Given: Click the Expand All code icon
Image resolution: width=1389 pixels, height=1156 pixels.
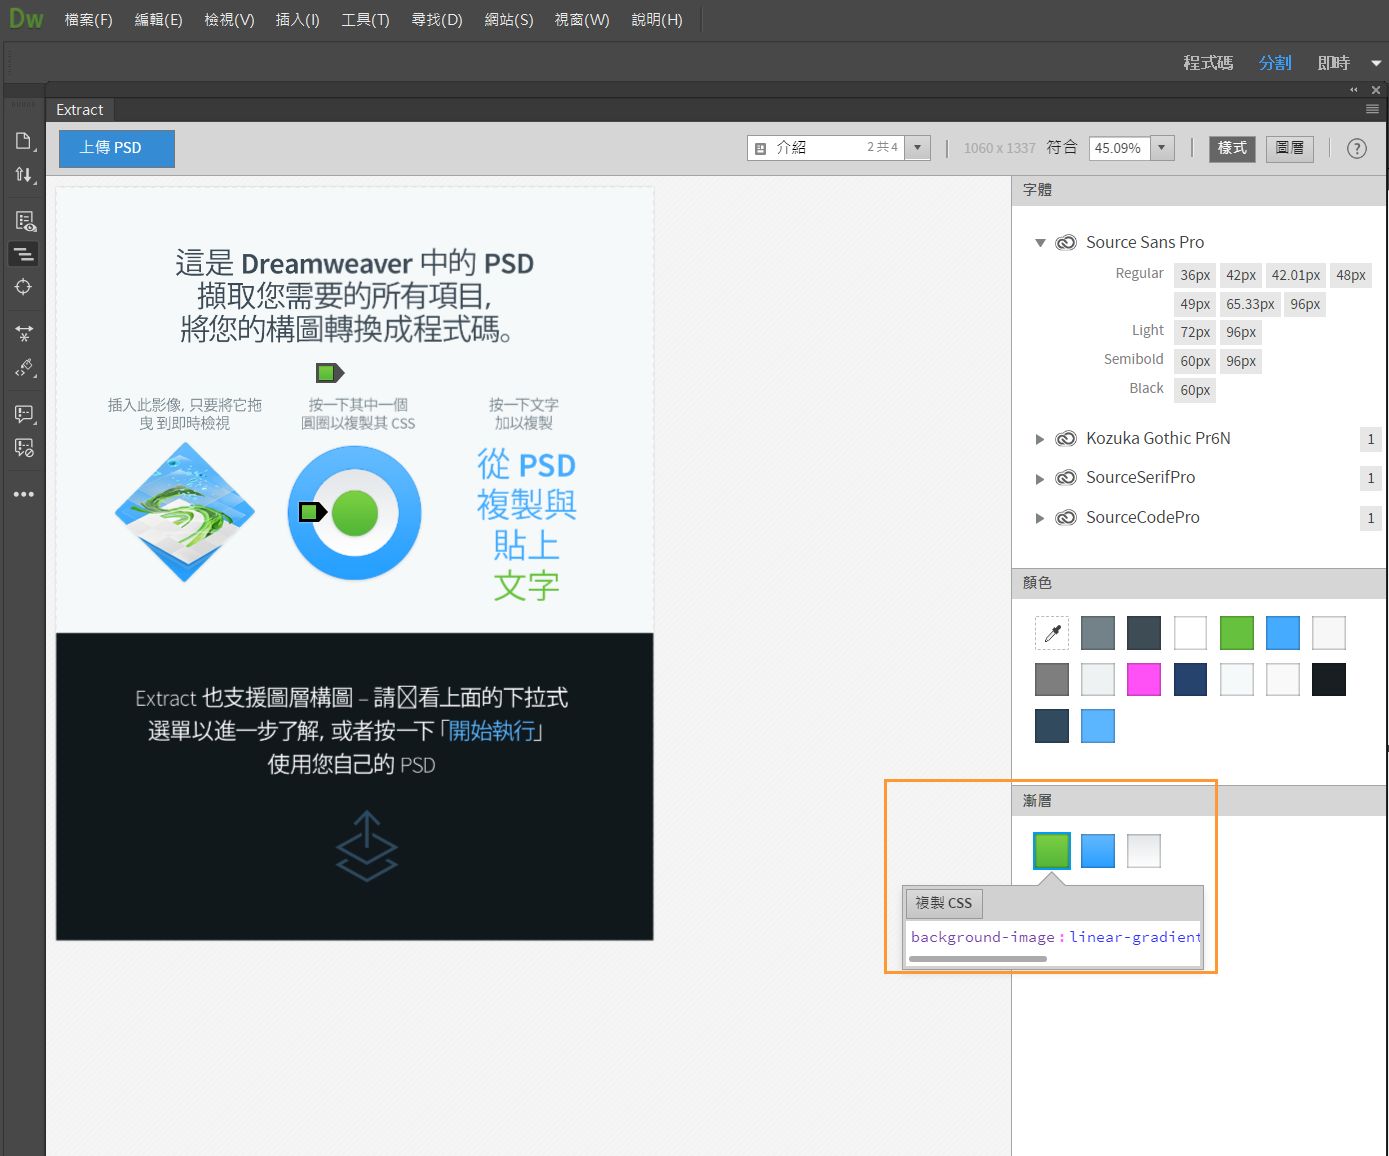Looking at the screenshot, I should click(x=24, y=333).
